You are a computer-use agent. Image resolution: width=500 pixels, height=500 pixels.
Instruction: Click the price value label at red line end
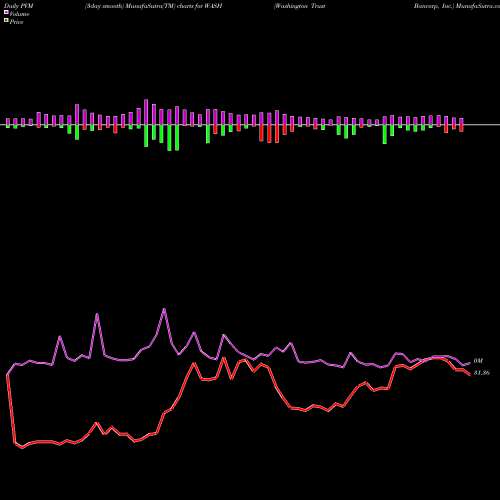coord(482,373)
